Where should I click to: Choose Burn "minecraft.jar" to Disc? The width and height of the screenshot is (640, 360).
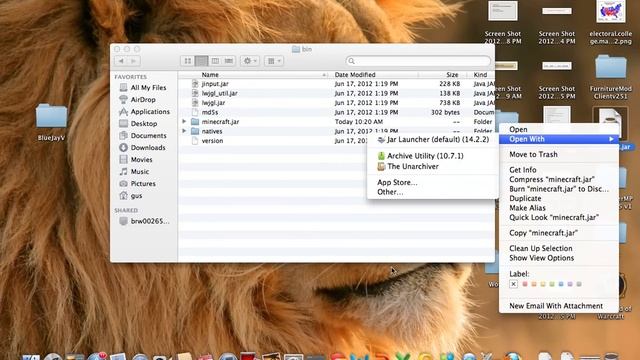(559, 189)
